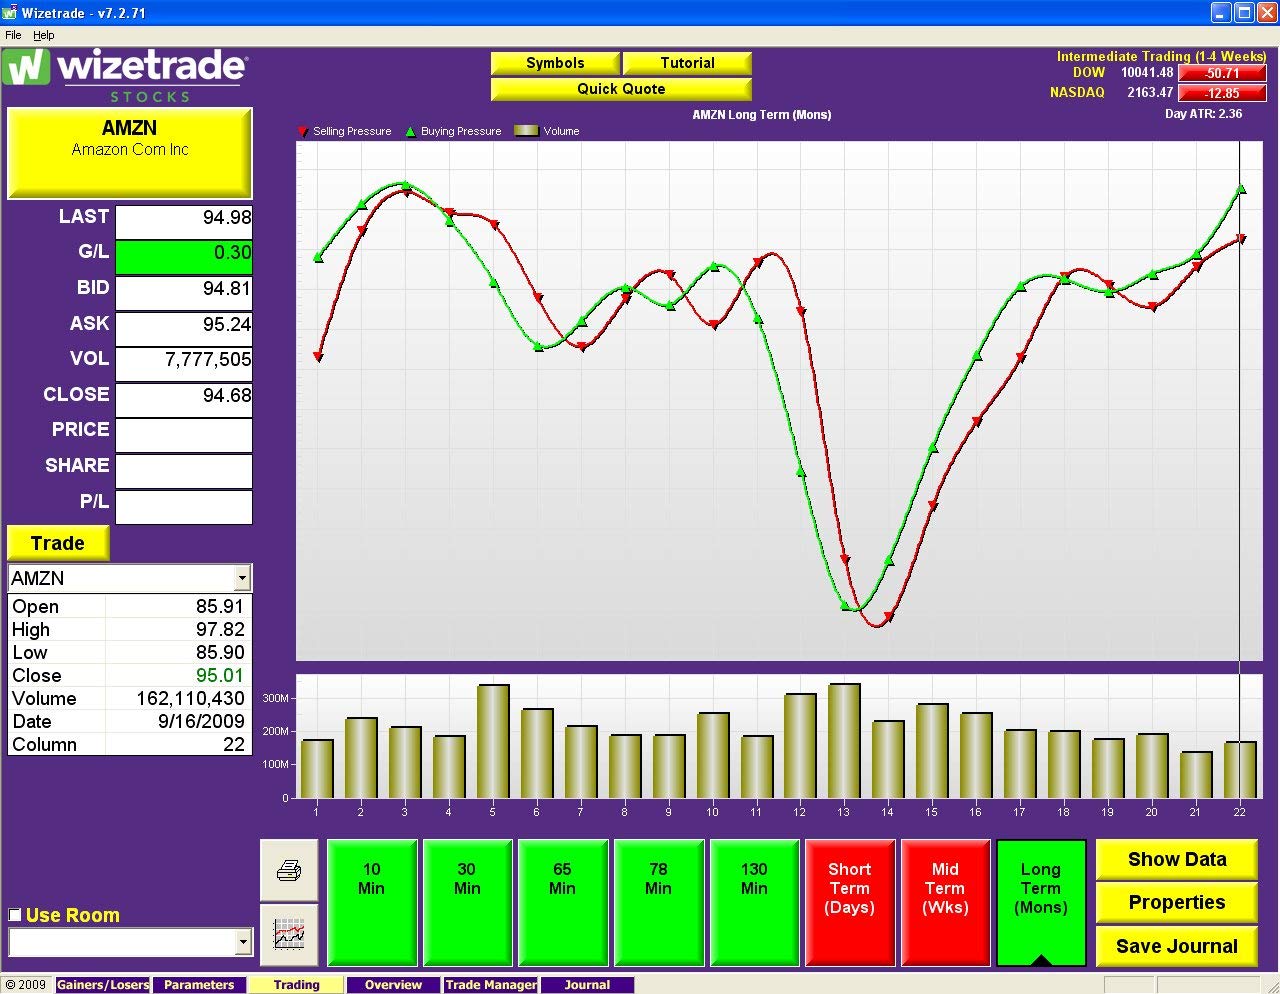Click the AMZN Amazon Com Inc symbol panel
The width and height of the screenshot is (1280, 994).
130,153
